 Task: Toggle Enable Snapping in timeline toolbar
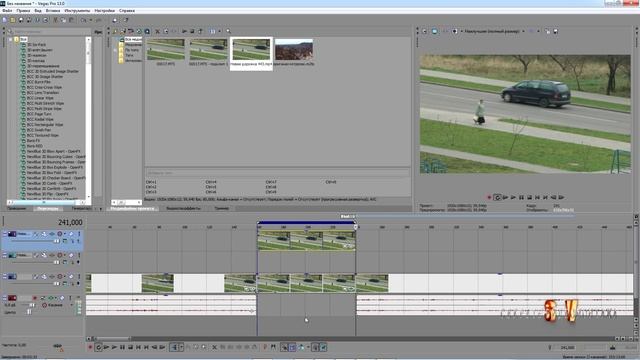[284, 347]
